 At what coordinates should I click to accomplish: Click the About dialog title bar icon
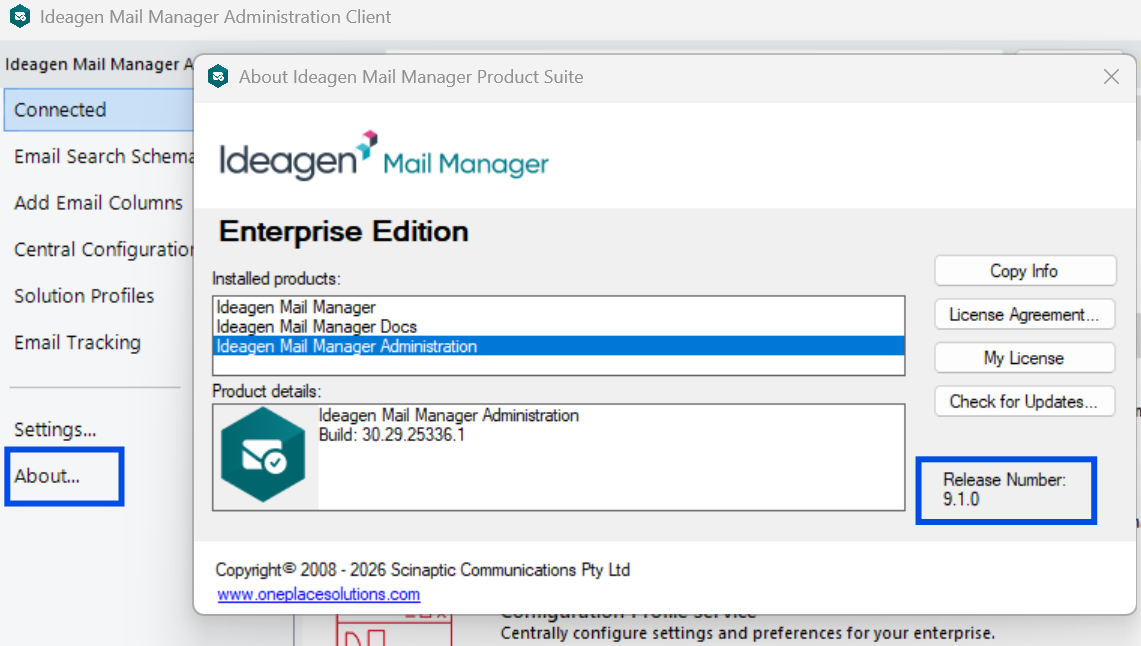click(x=218, y=76)
